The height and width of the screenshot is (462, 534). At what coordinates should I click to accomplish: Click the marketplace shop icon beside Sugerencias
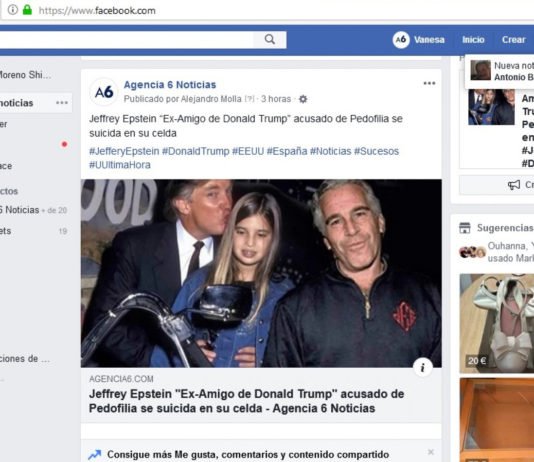pyautogui.click(x=465, y=228)
